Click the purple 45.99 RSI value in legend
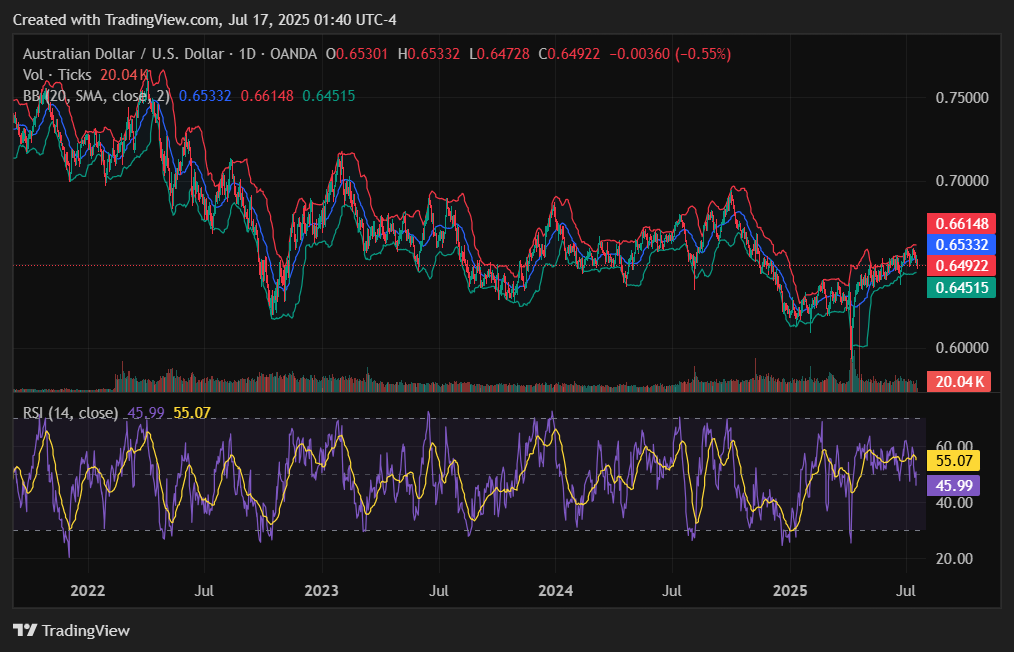 click(146, 413)
